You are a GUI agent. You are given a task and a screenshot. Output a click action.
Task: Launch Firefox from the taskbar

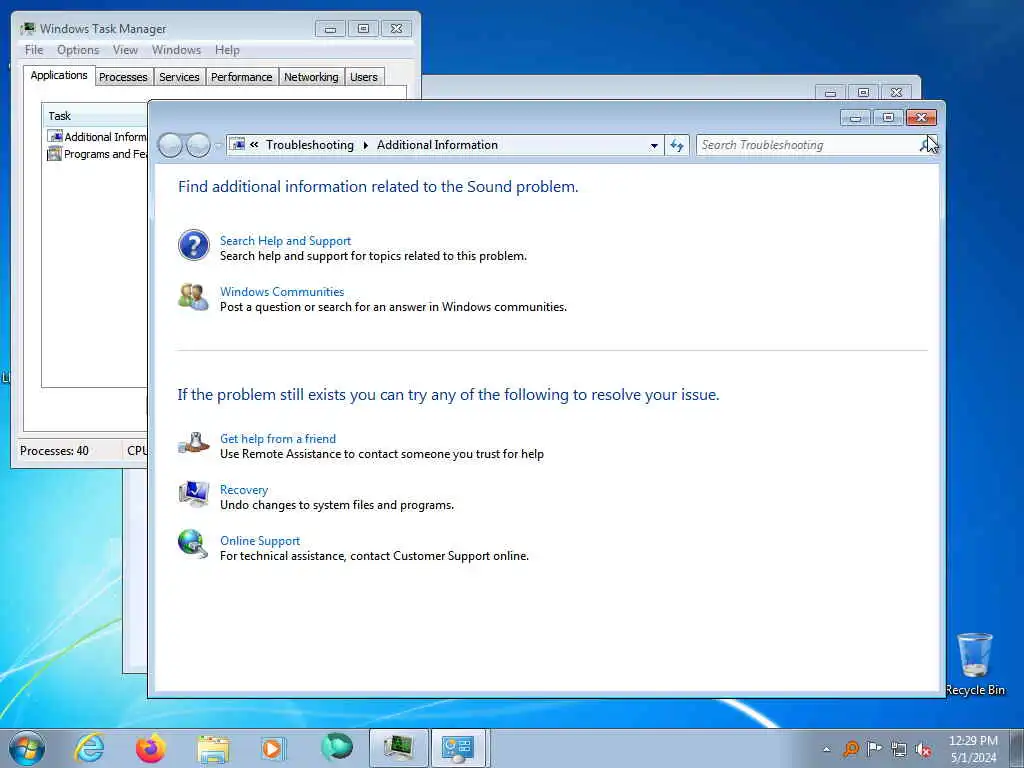(151, 748)
